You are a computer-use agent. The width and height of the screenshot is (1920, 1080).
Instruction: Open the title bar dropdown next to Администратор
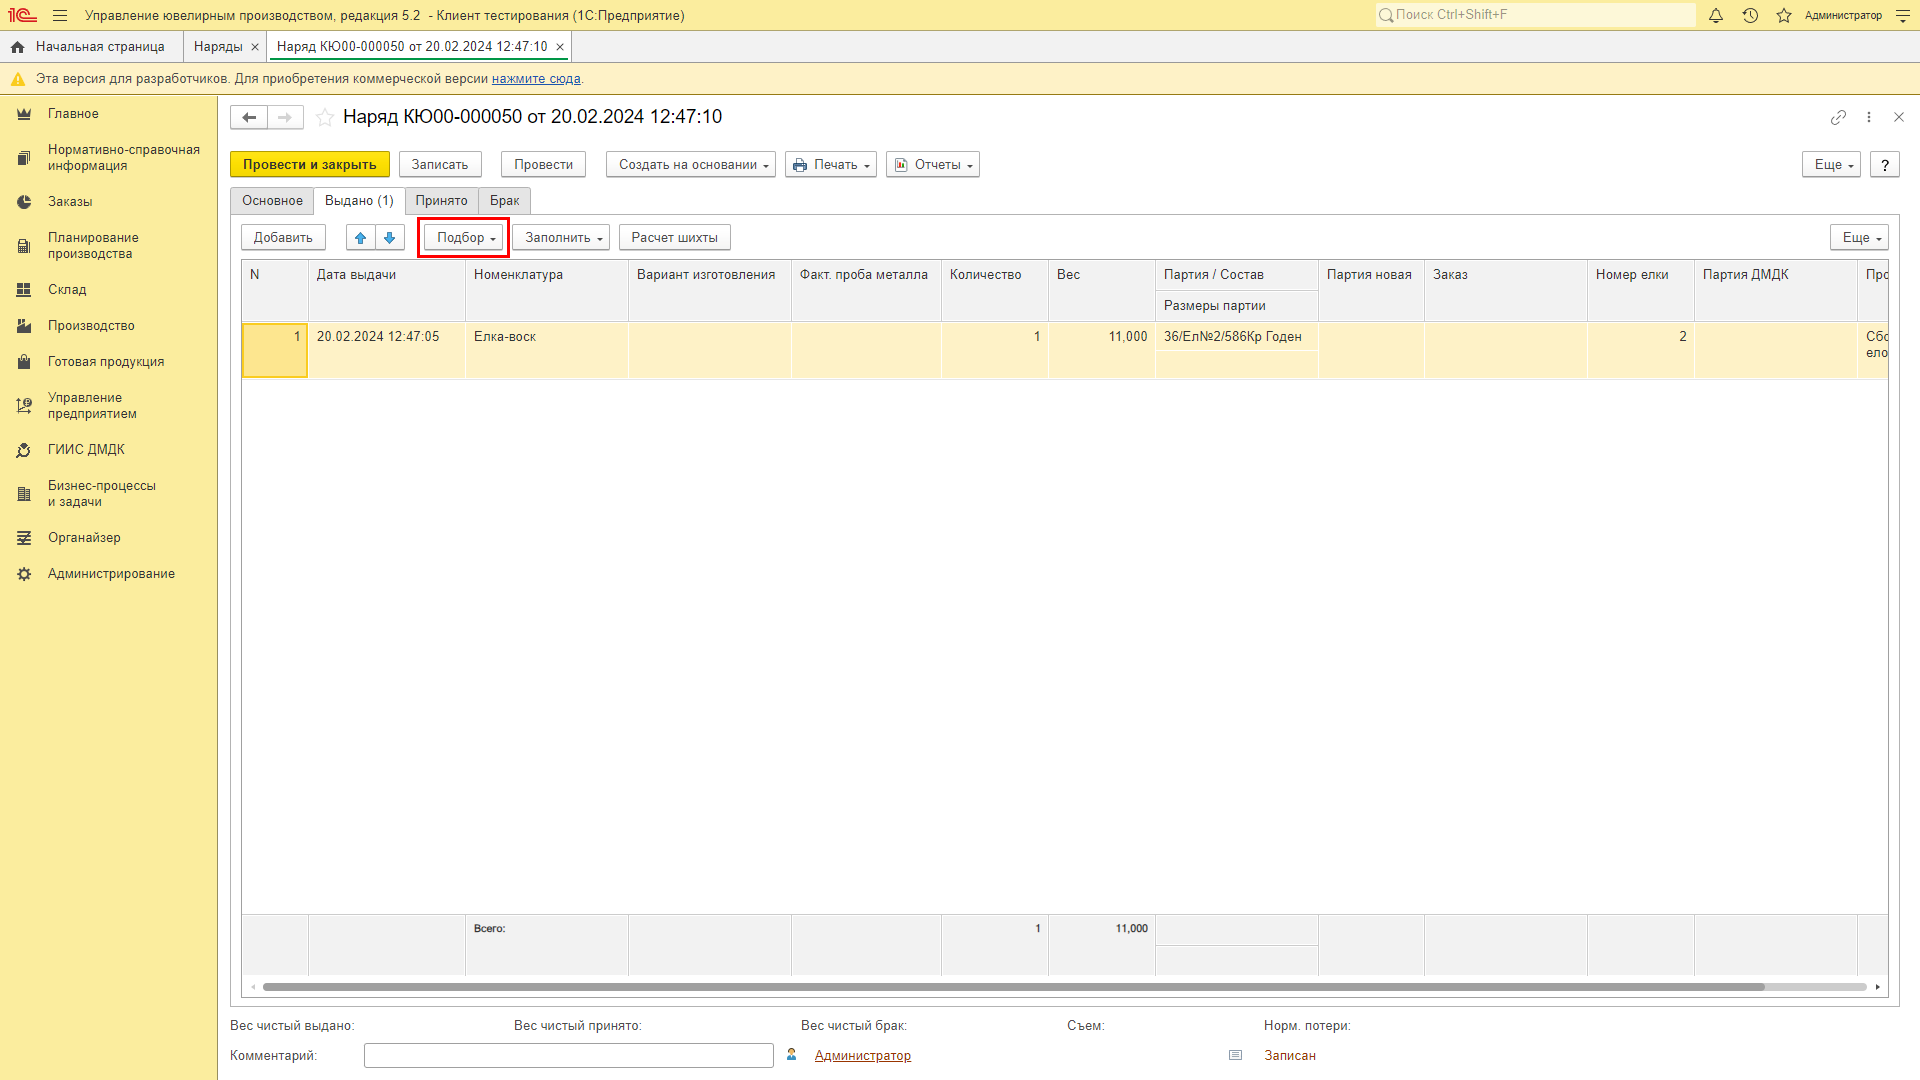coord(1902,16)
